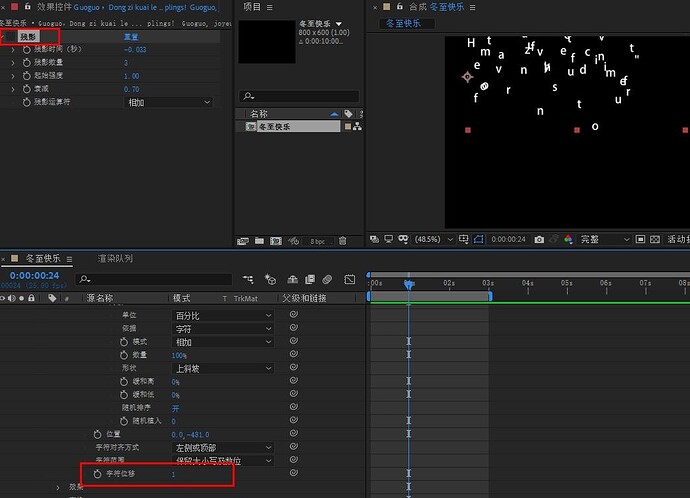
Task: Open the 单位 dropdown showing 百分比
Action: (223, 315)
